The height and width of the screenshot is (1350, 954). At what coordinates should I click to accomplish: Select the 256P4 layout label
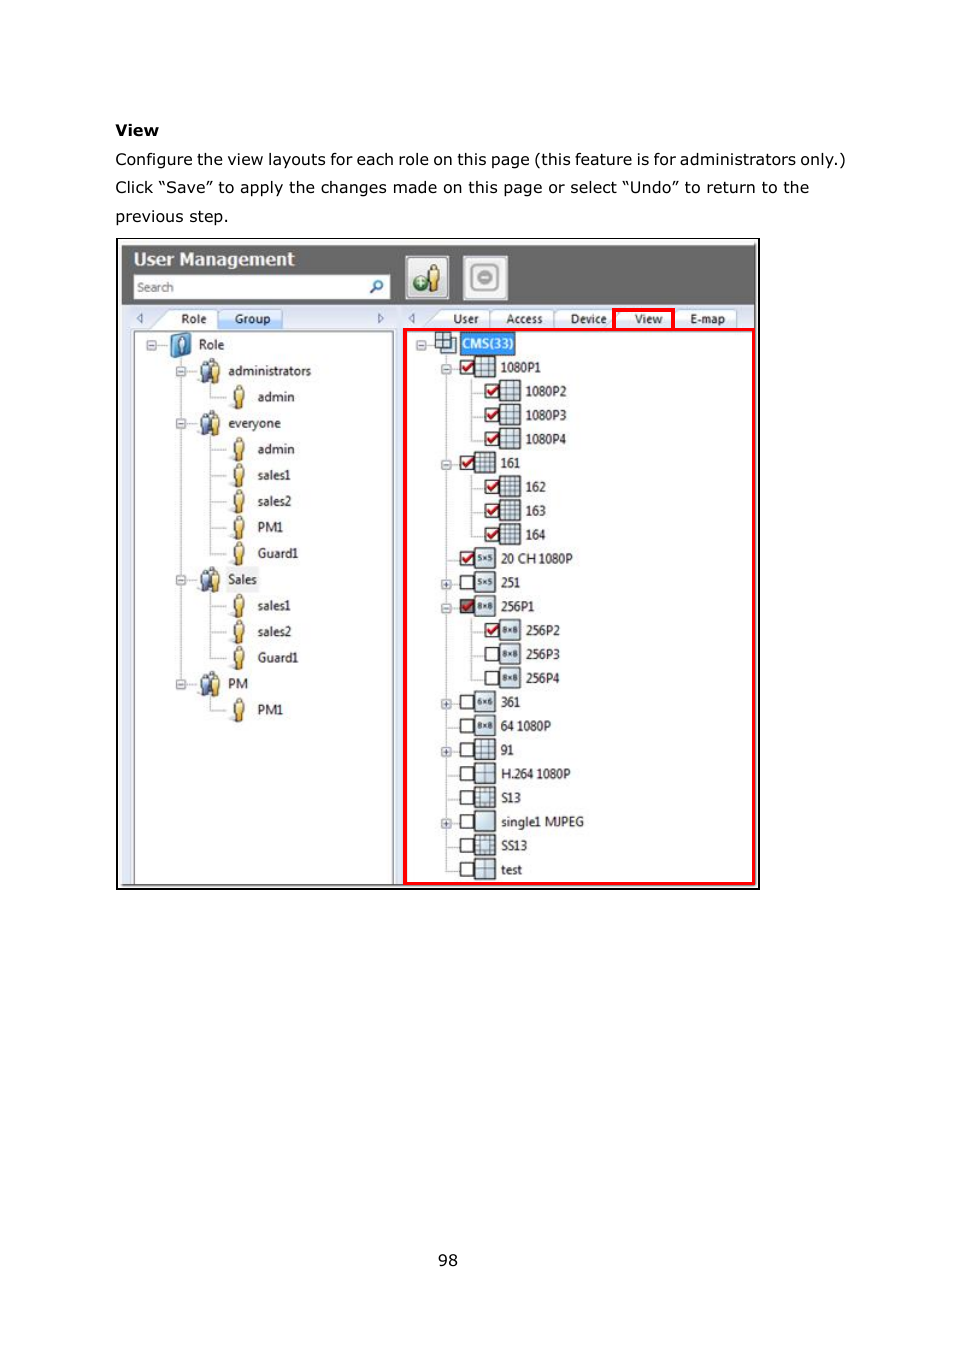coord(543,678)
